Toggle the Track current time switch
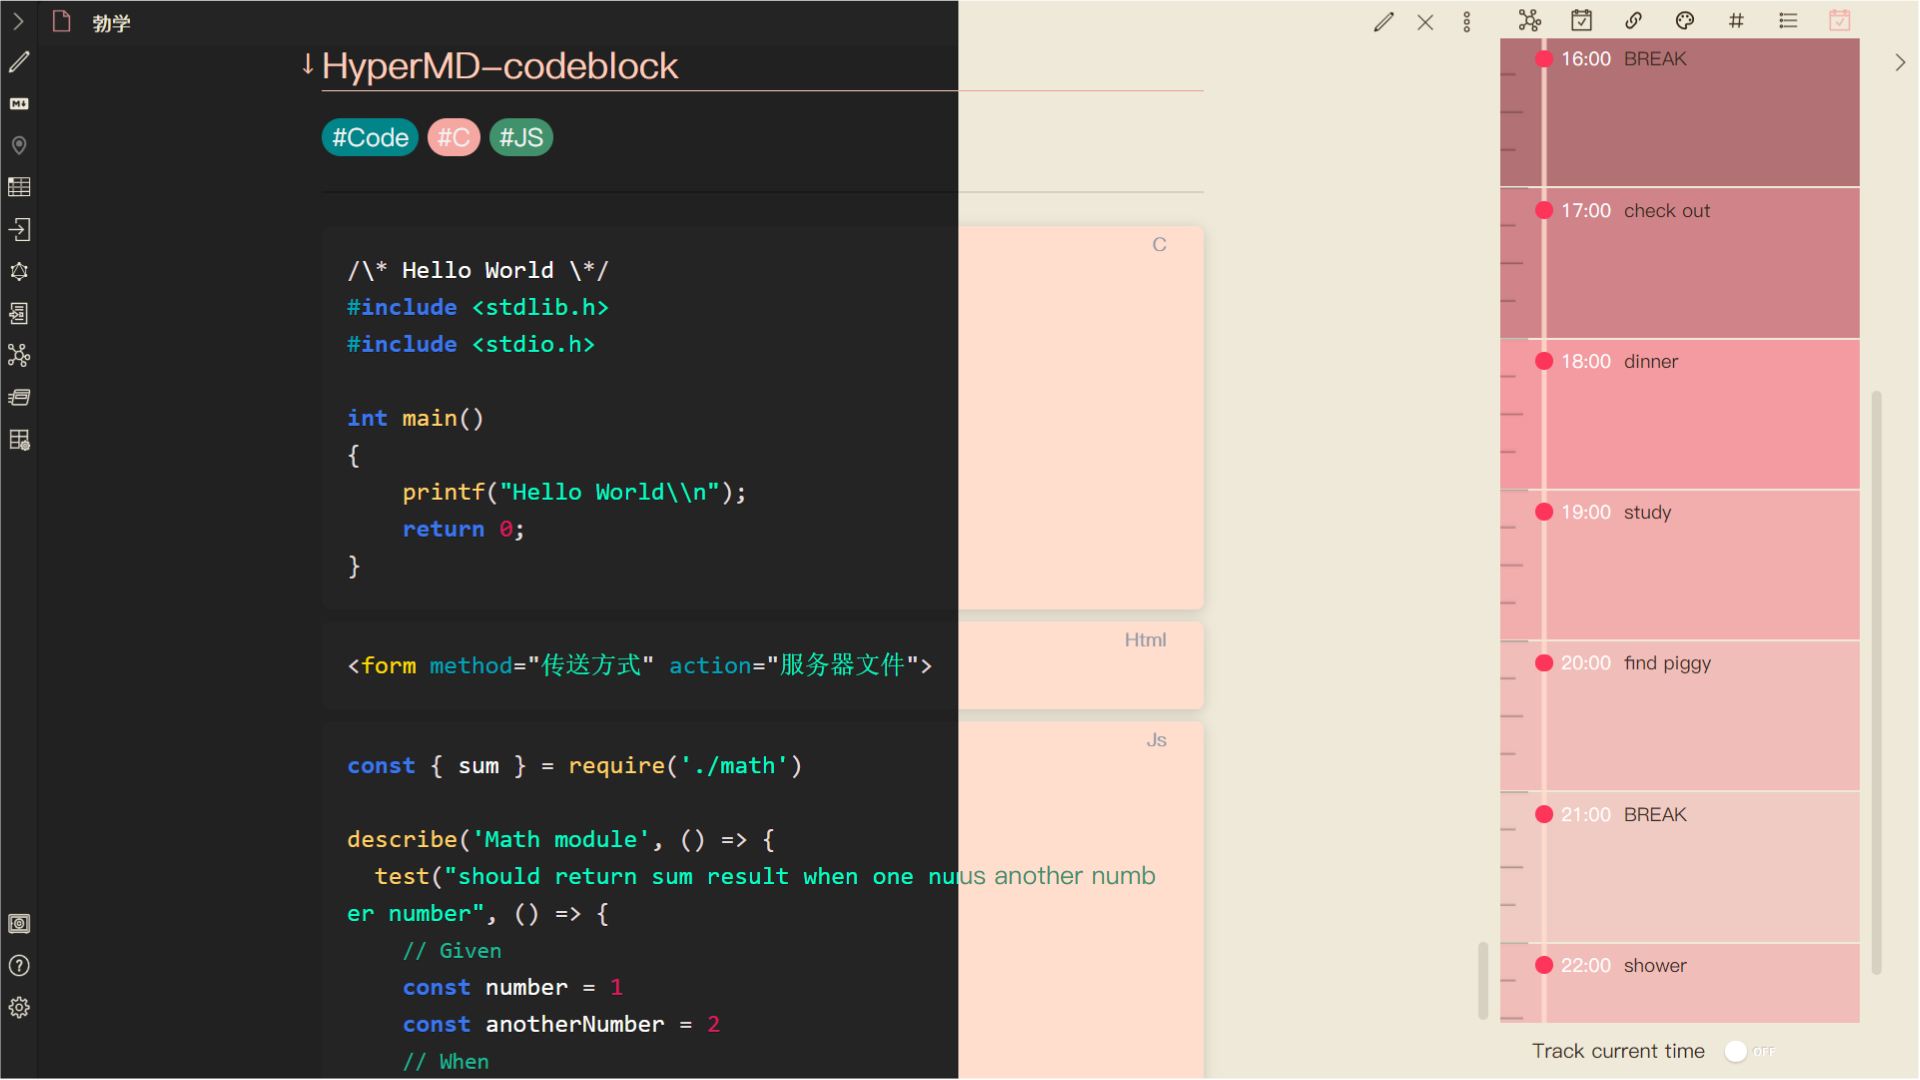This screenshot has width=1920, height=1080. [1748, 1051]
